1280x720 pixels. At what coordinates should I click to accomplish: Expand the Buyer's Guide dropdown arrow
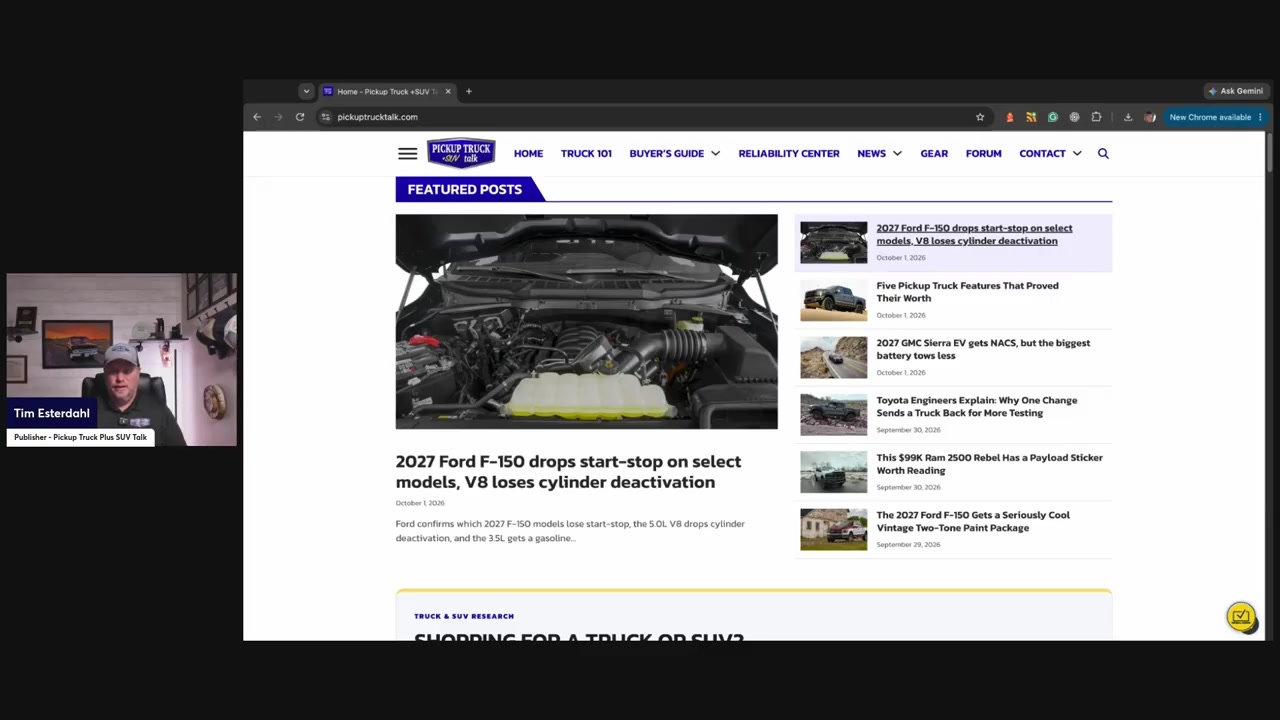pyautogui.click(x=715, y=154)
